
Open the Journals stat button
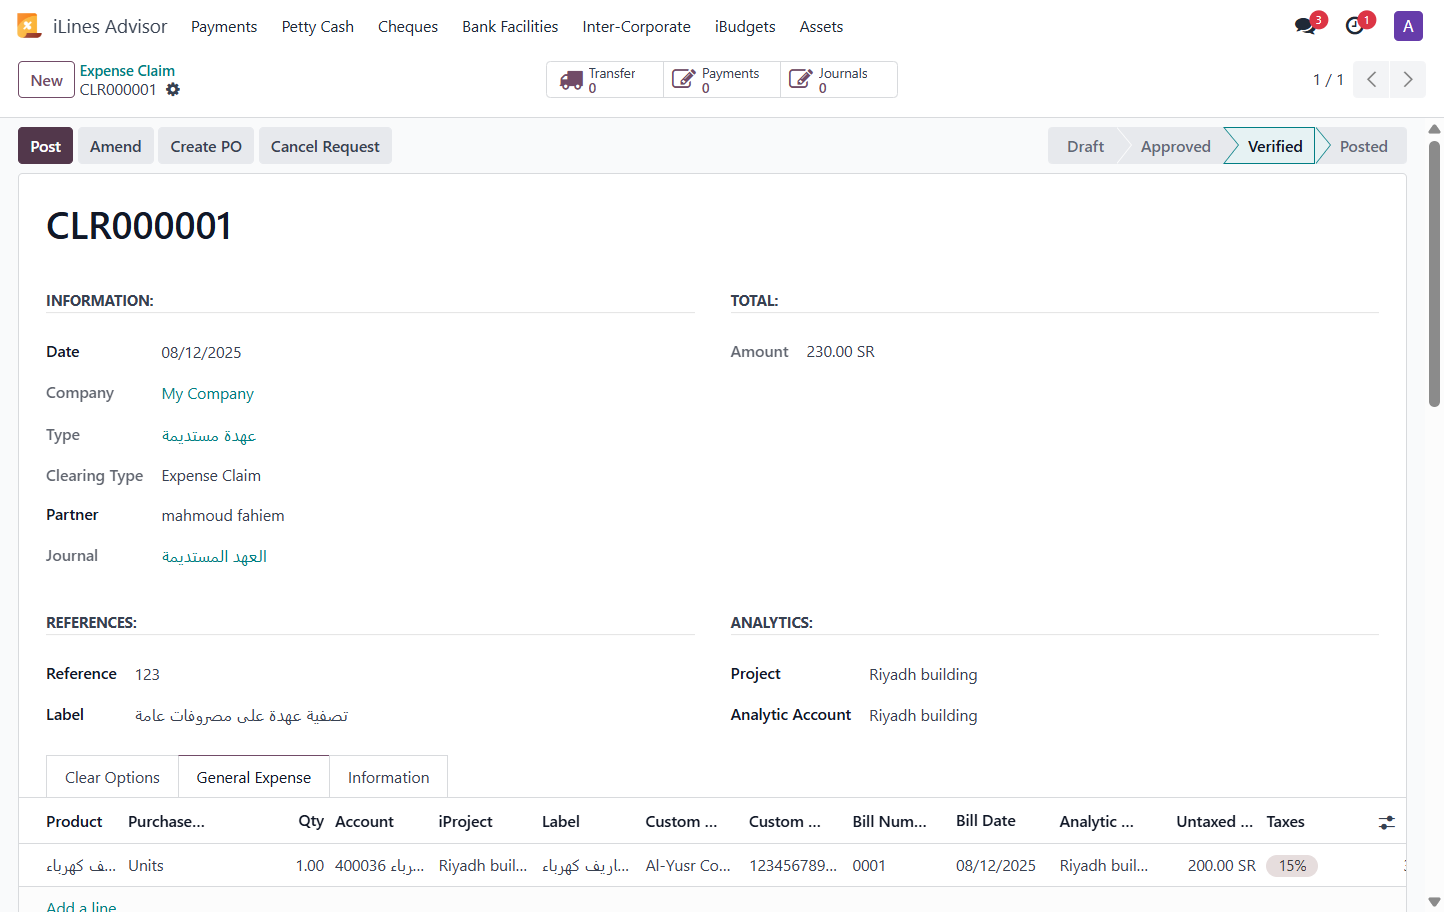tap(838, 80)
